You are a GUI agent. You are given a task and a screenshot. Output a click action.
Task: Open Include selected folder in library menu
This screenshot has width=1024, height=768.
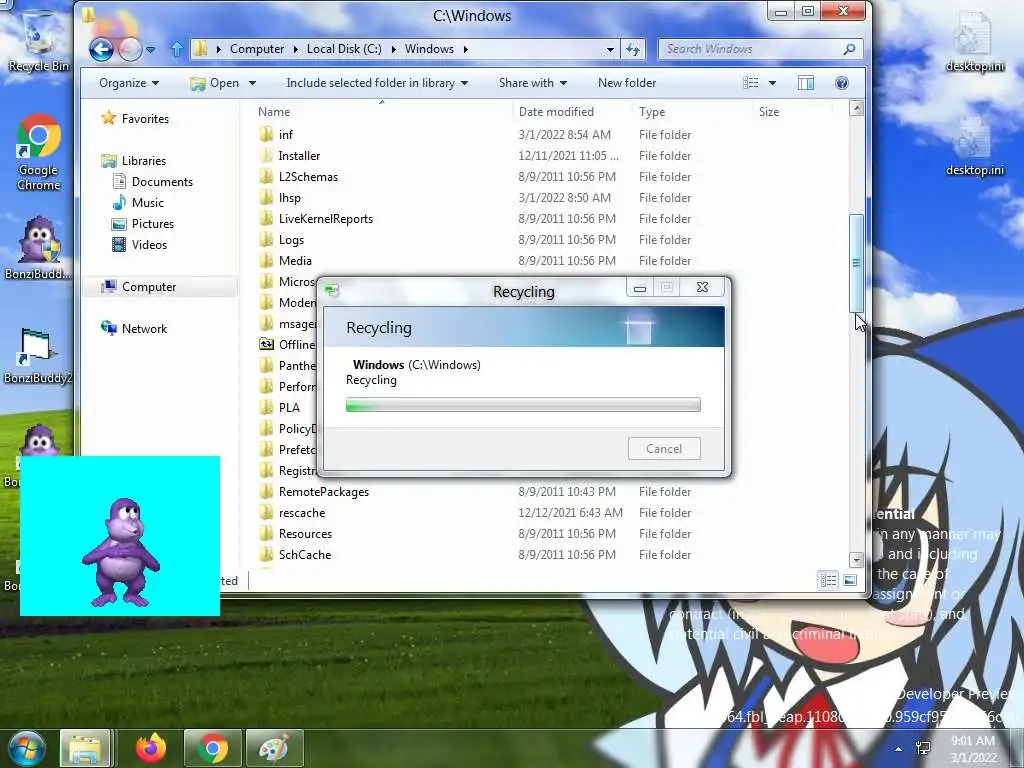(x=377, y=83)
